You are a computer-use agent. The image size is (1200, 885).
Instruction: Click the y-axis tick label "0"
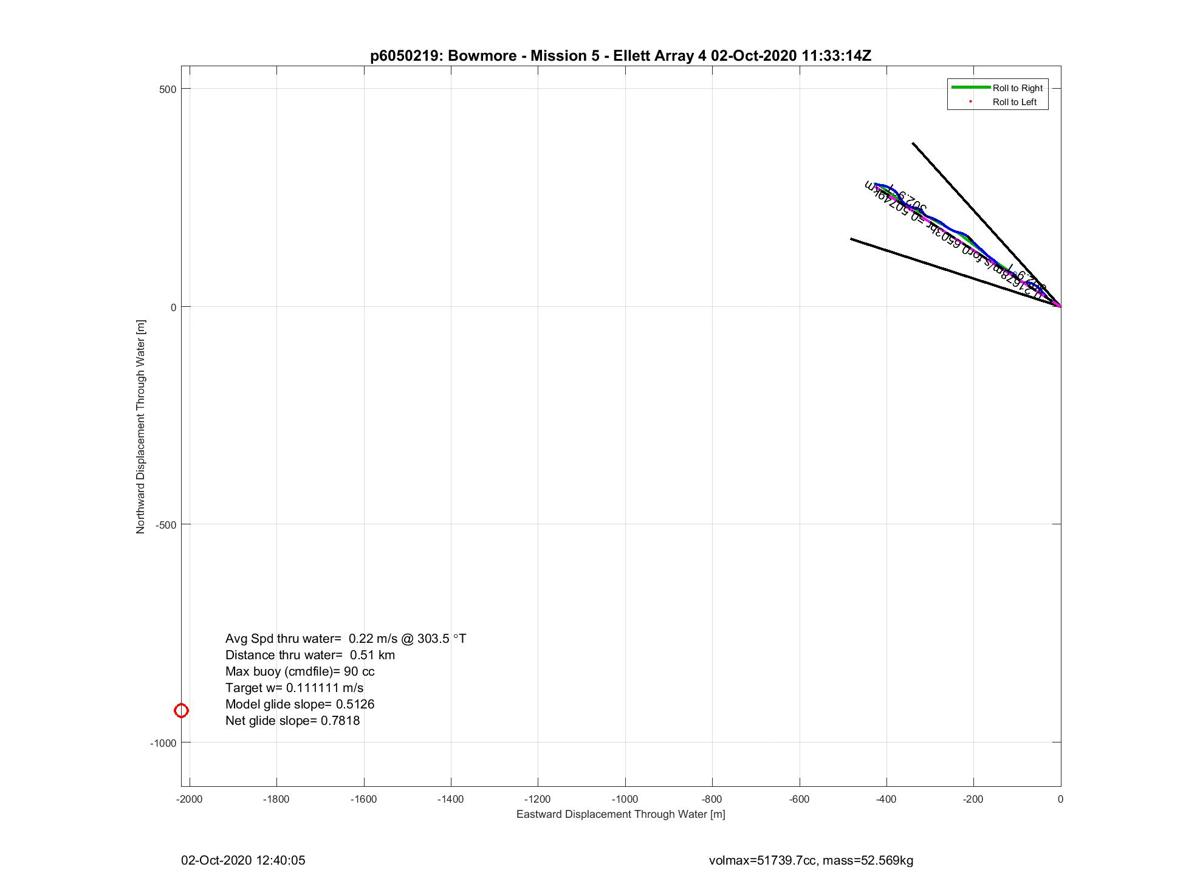173,307
